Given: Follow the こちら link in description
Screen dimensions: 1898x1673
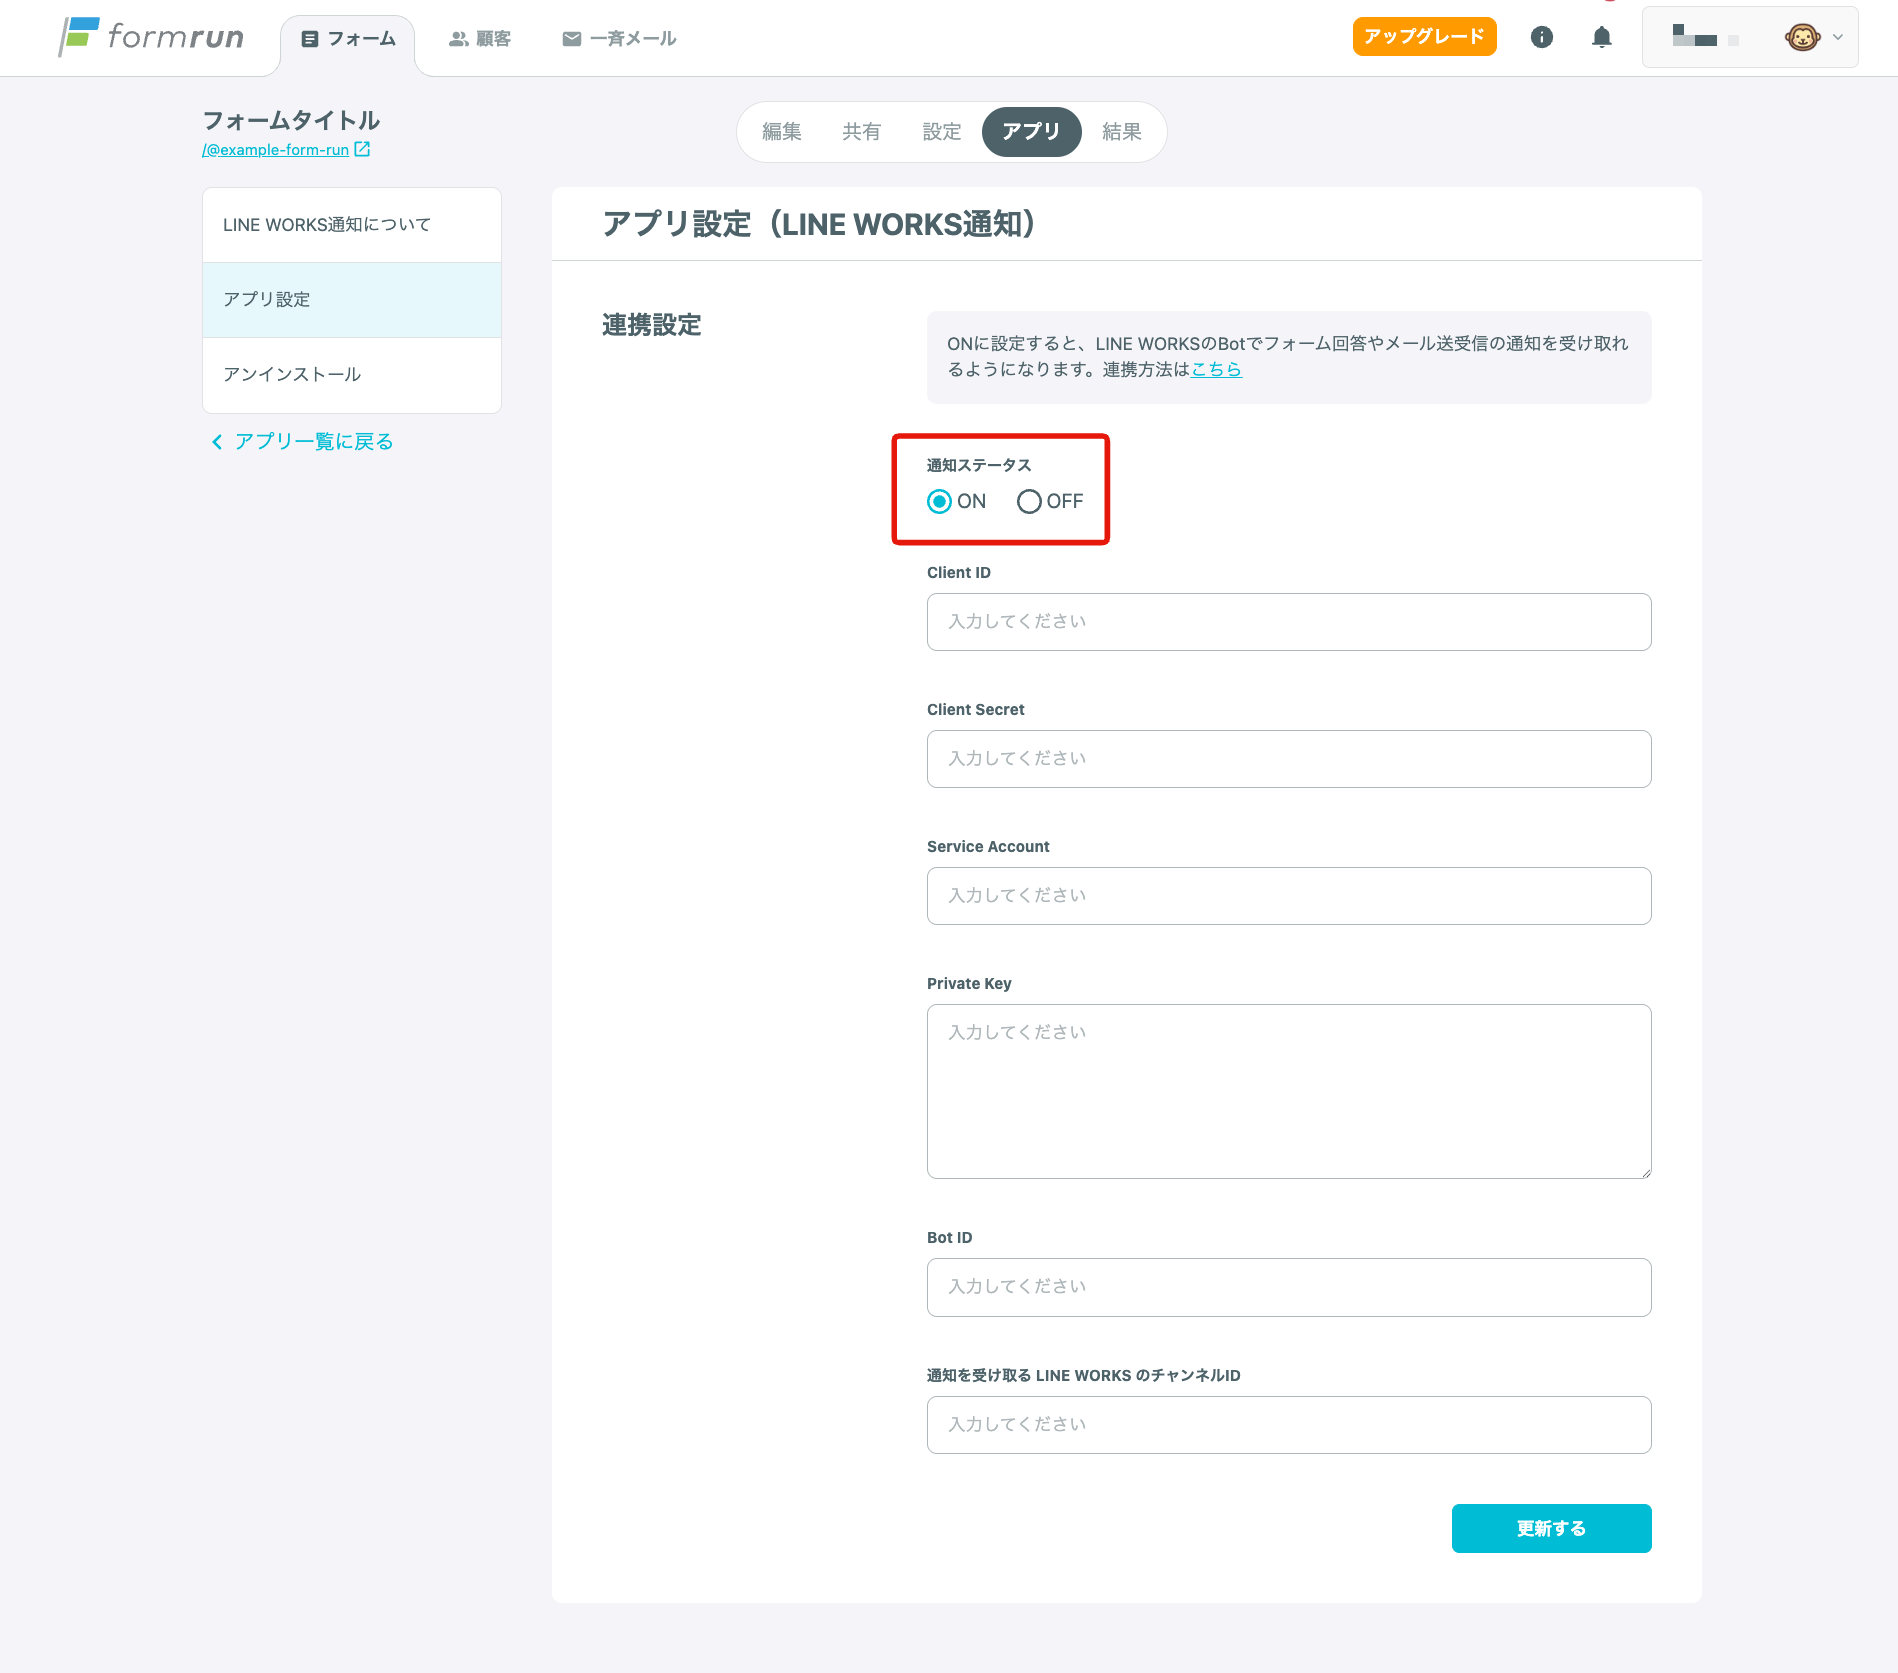Looking at the screenshot, I should pos(1216,369).
